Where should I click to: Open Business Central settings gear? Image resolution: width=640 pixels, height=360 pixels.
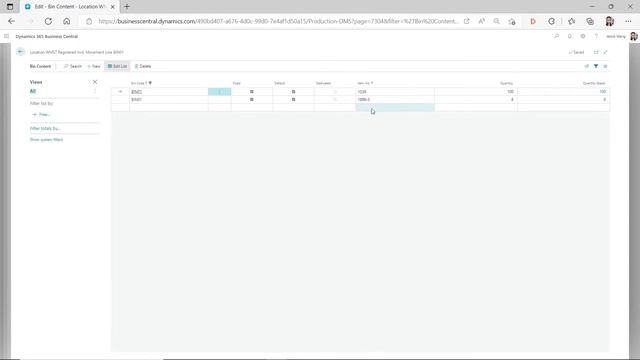583,36
